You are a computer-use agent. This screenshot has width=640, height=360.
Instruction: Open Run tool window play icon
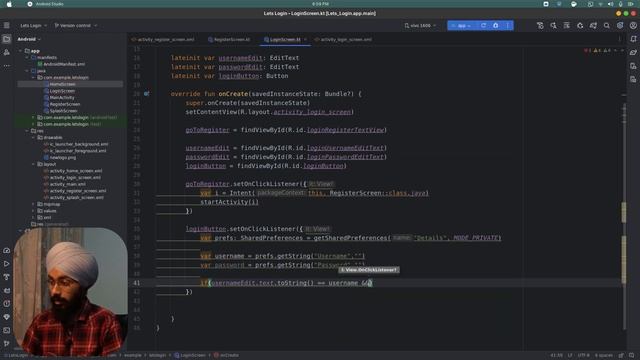[x=7, y=264]
